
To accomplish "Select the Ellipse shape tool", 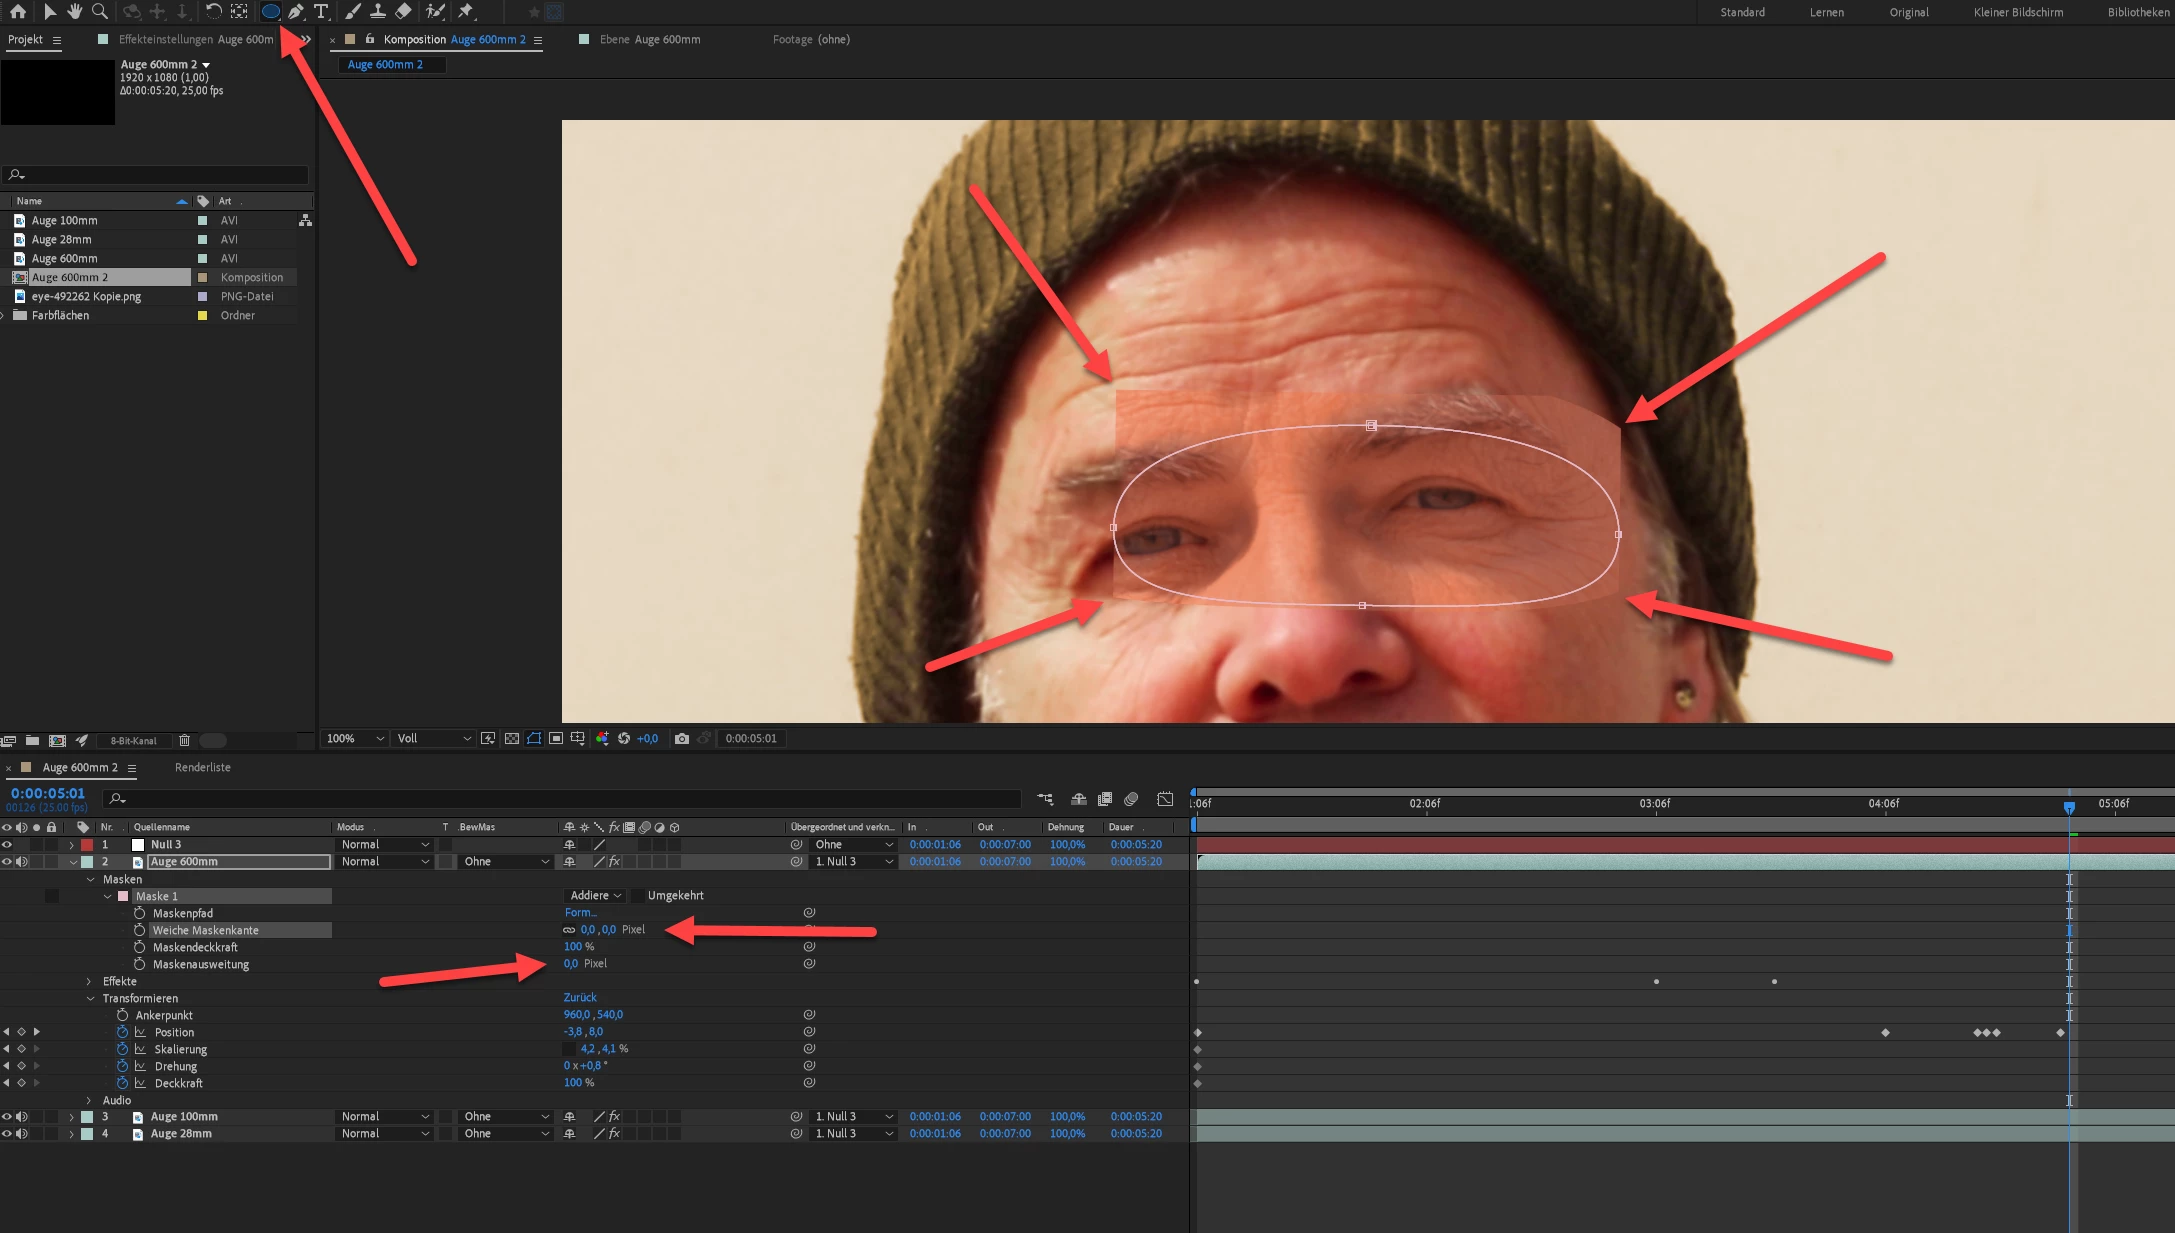I will (x=270, y=12).
